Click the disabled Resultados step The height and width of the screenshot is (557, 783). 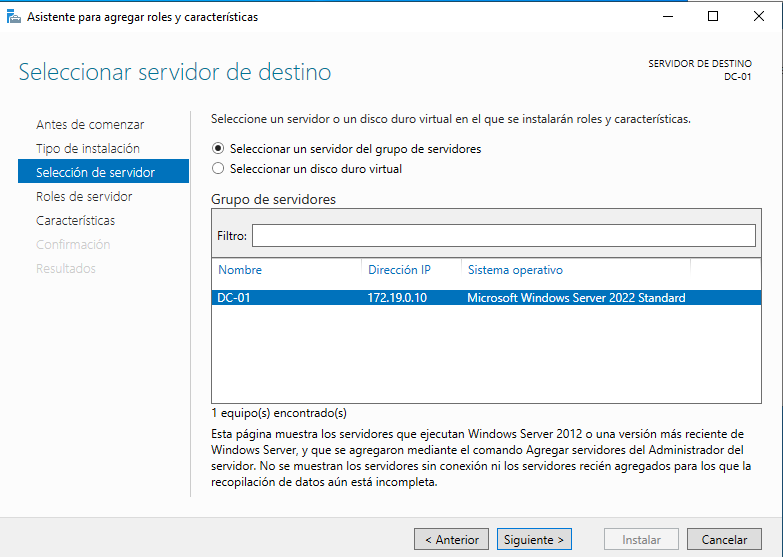click(x=65, y=268)
